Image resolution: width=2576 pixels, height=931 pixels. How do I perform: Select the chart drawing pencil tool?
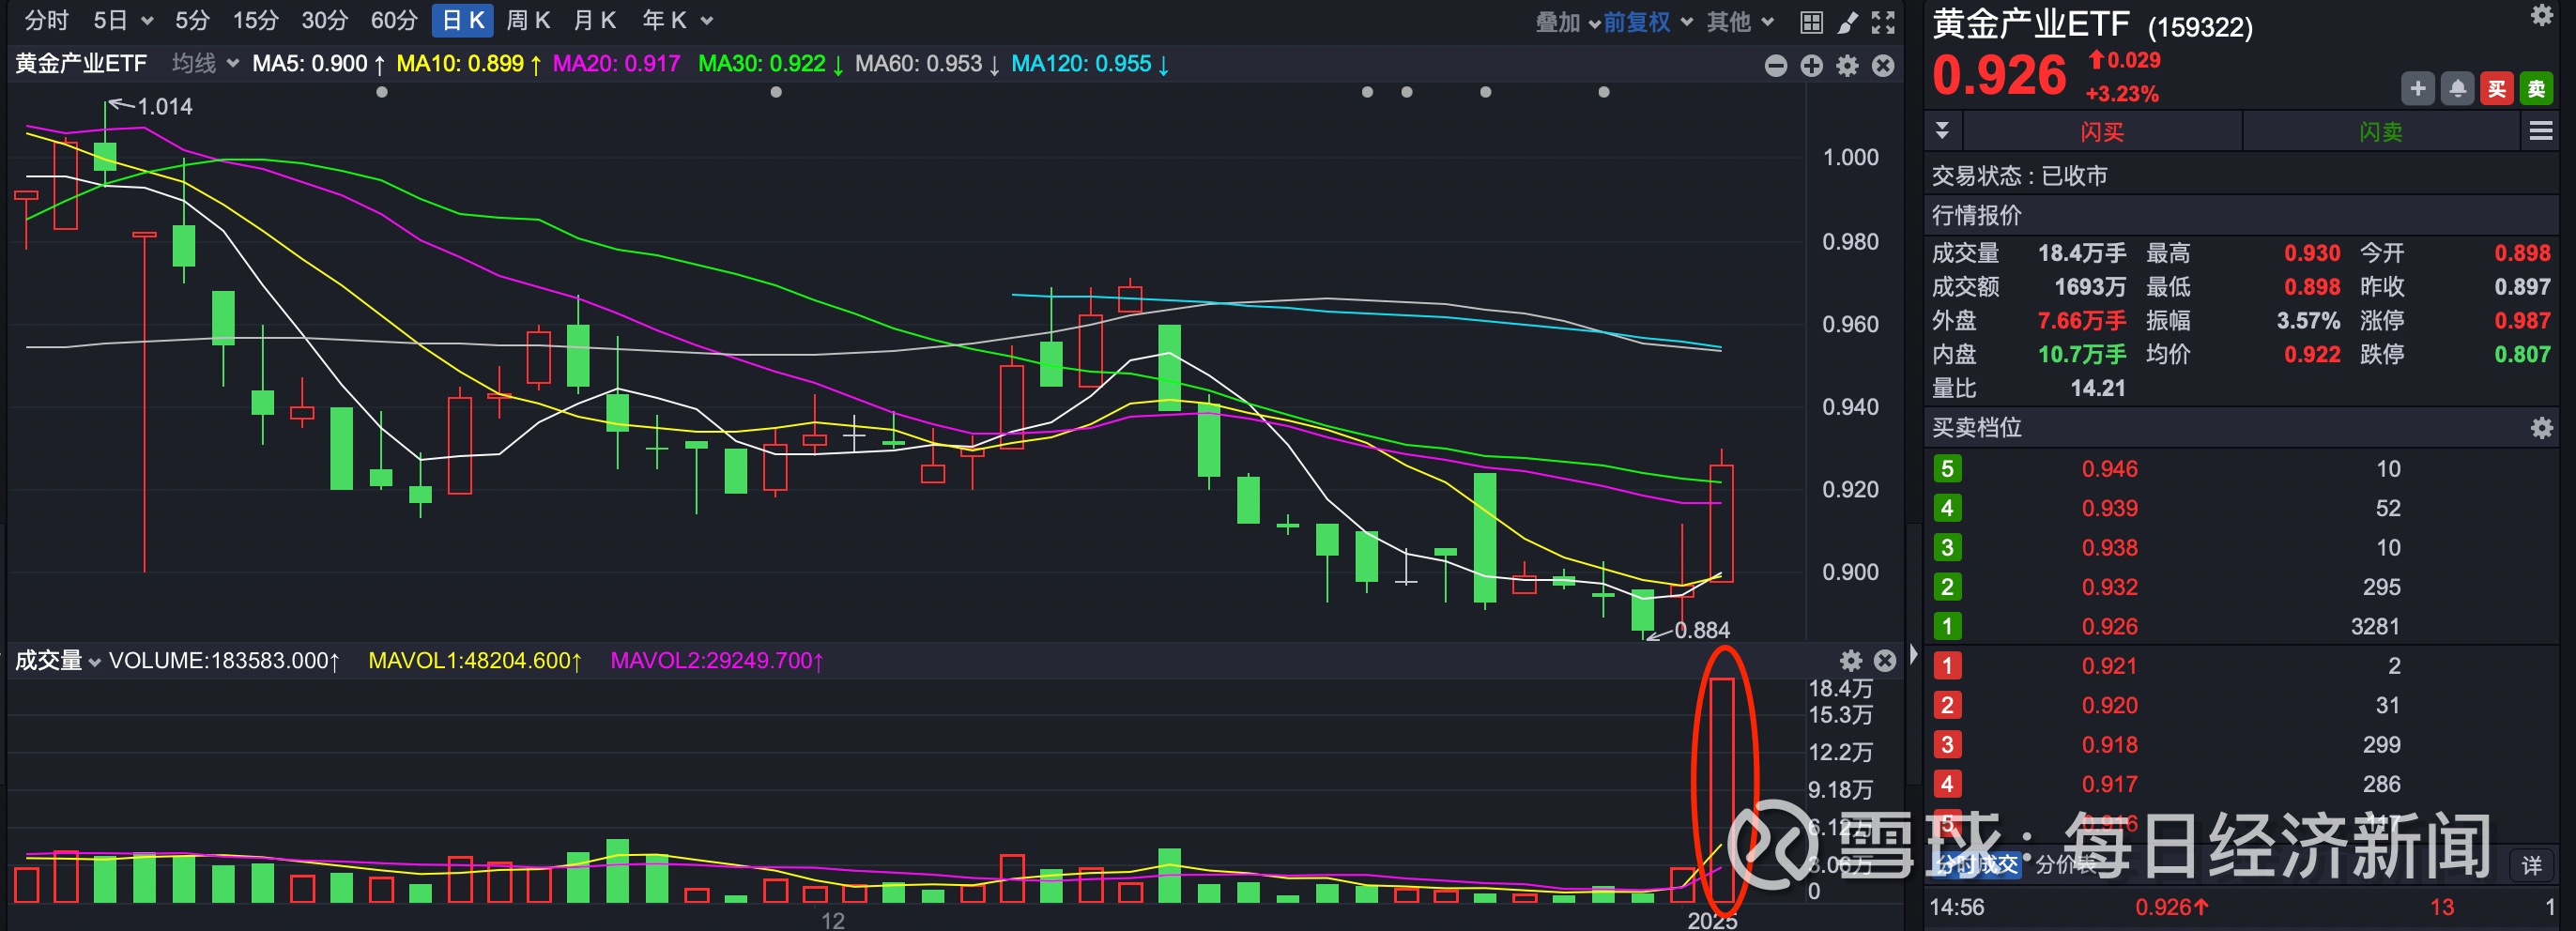pyautogui.click(x=1849, y=20)
